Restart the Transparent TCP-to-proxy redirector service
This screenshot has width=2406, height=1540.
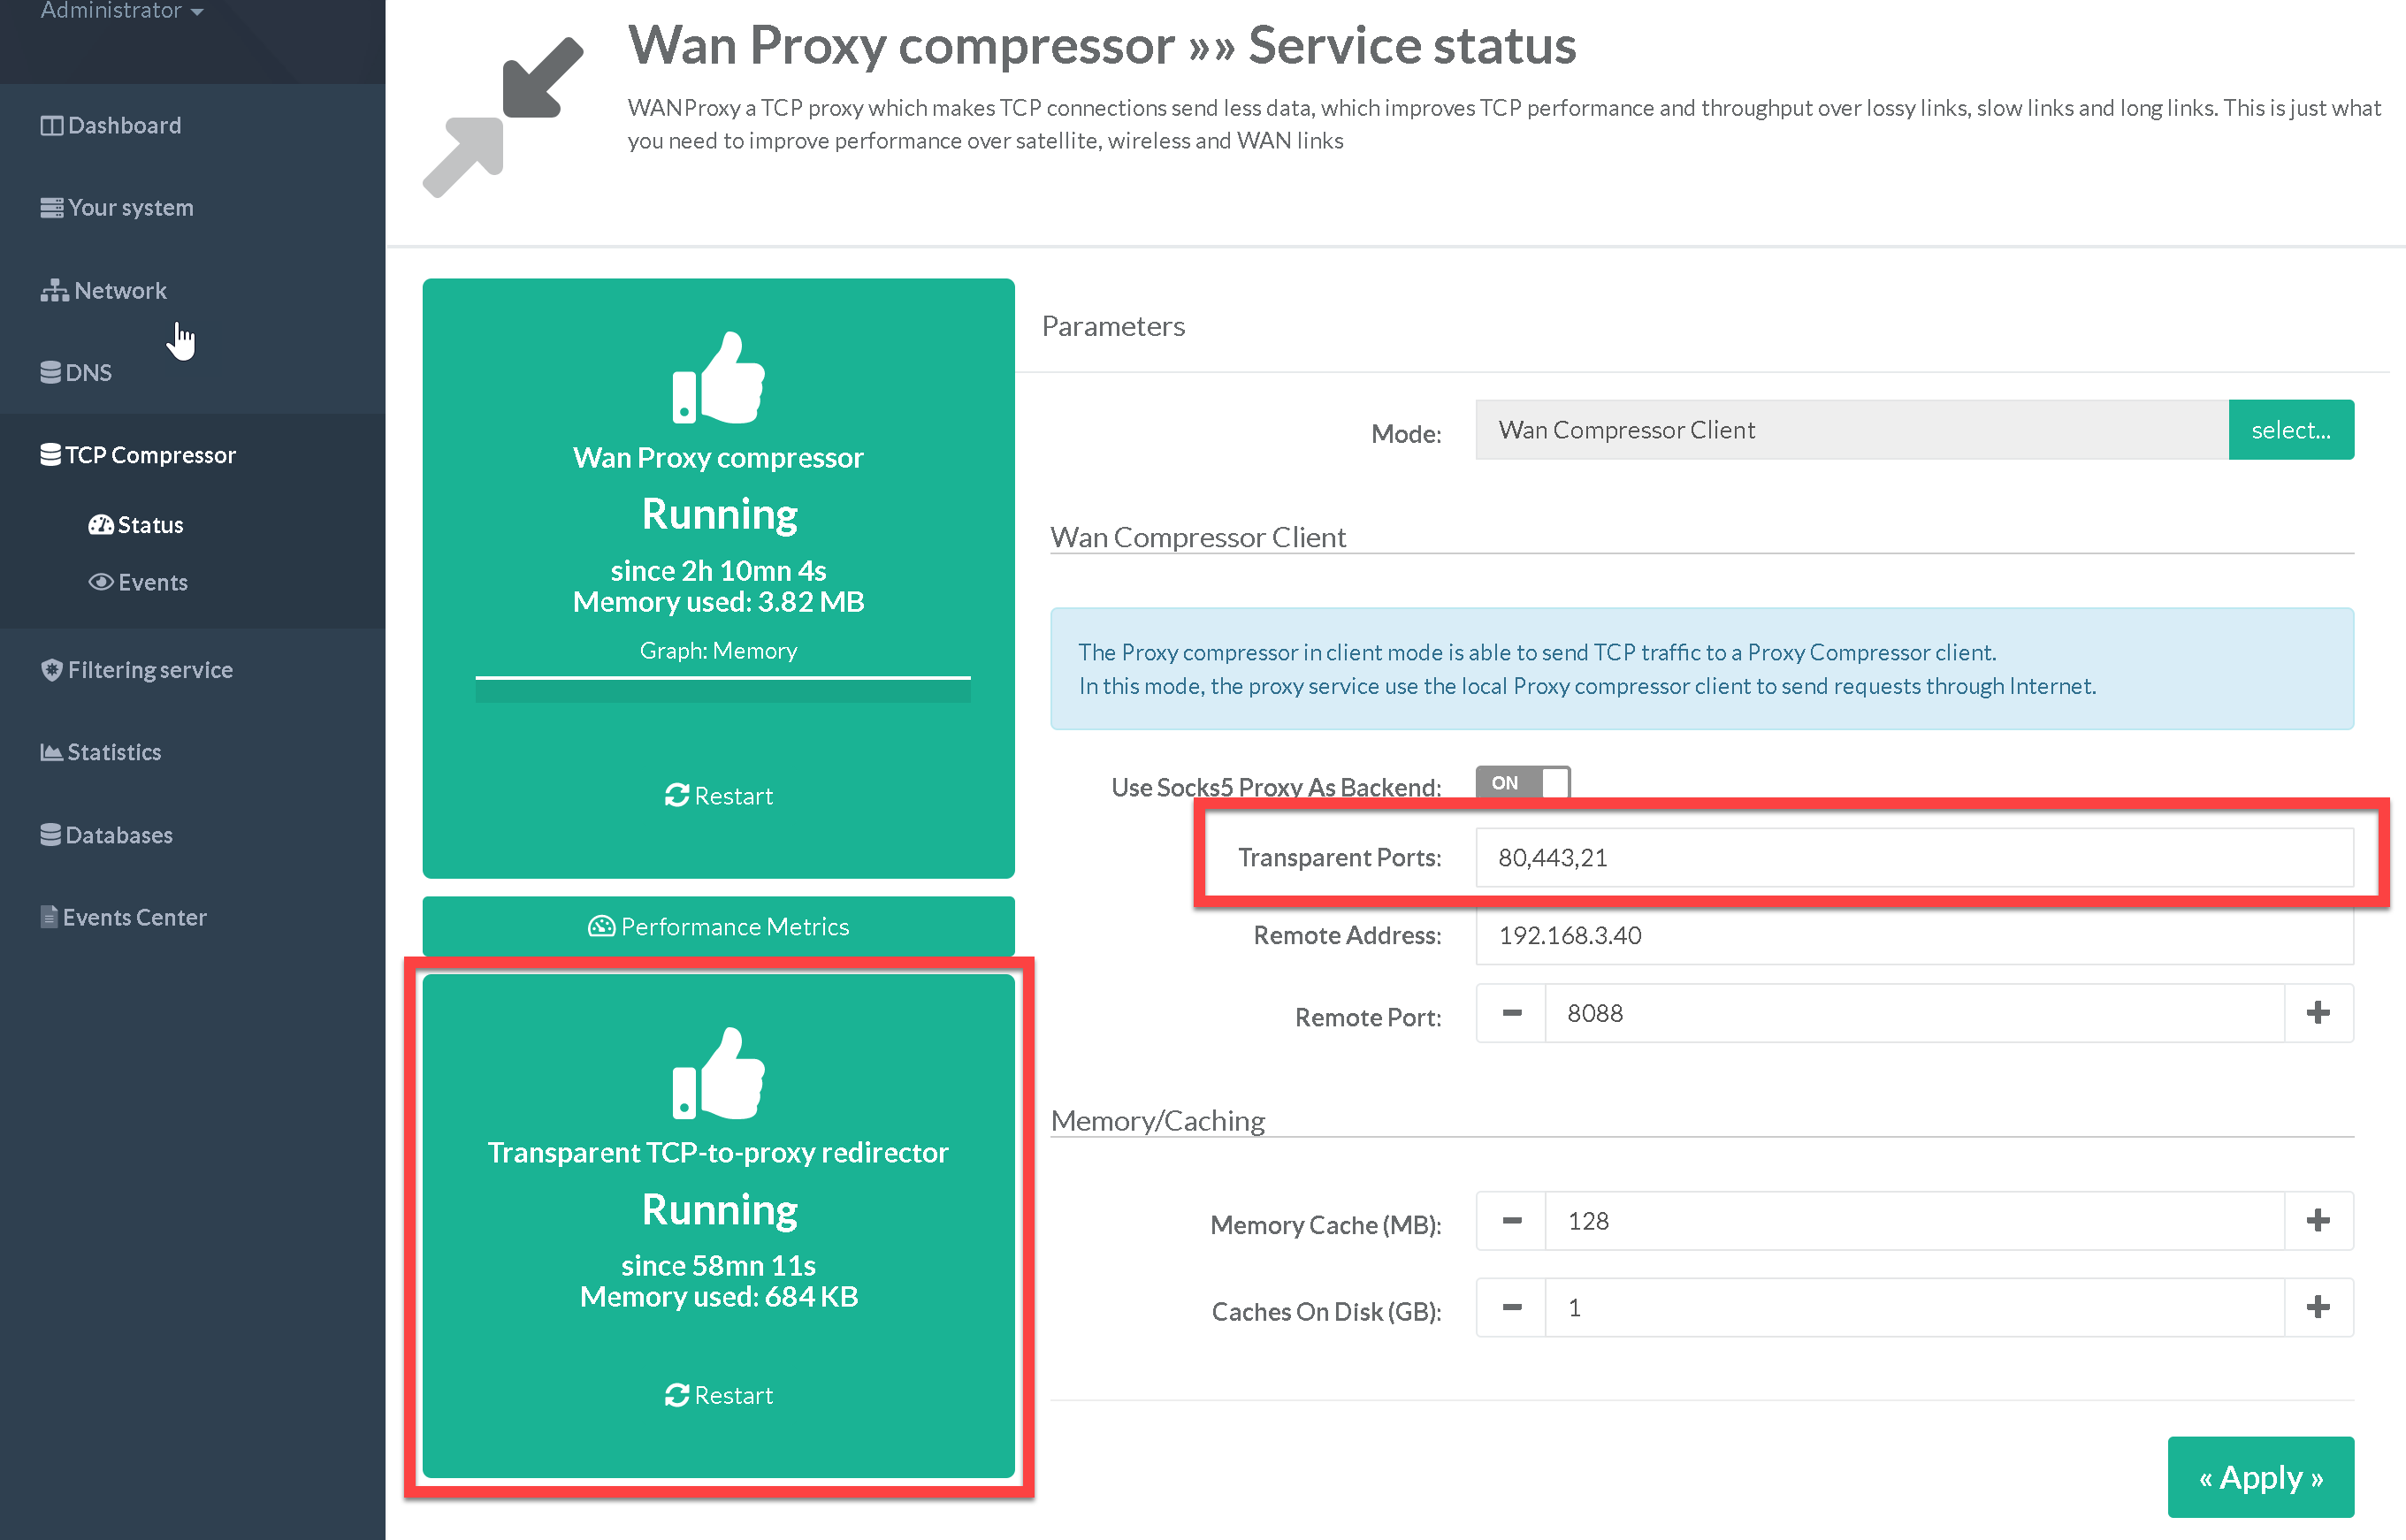(x=718, y=1395)
